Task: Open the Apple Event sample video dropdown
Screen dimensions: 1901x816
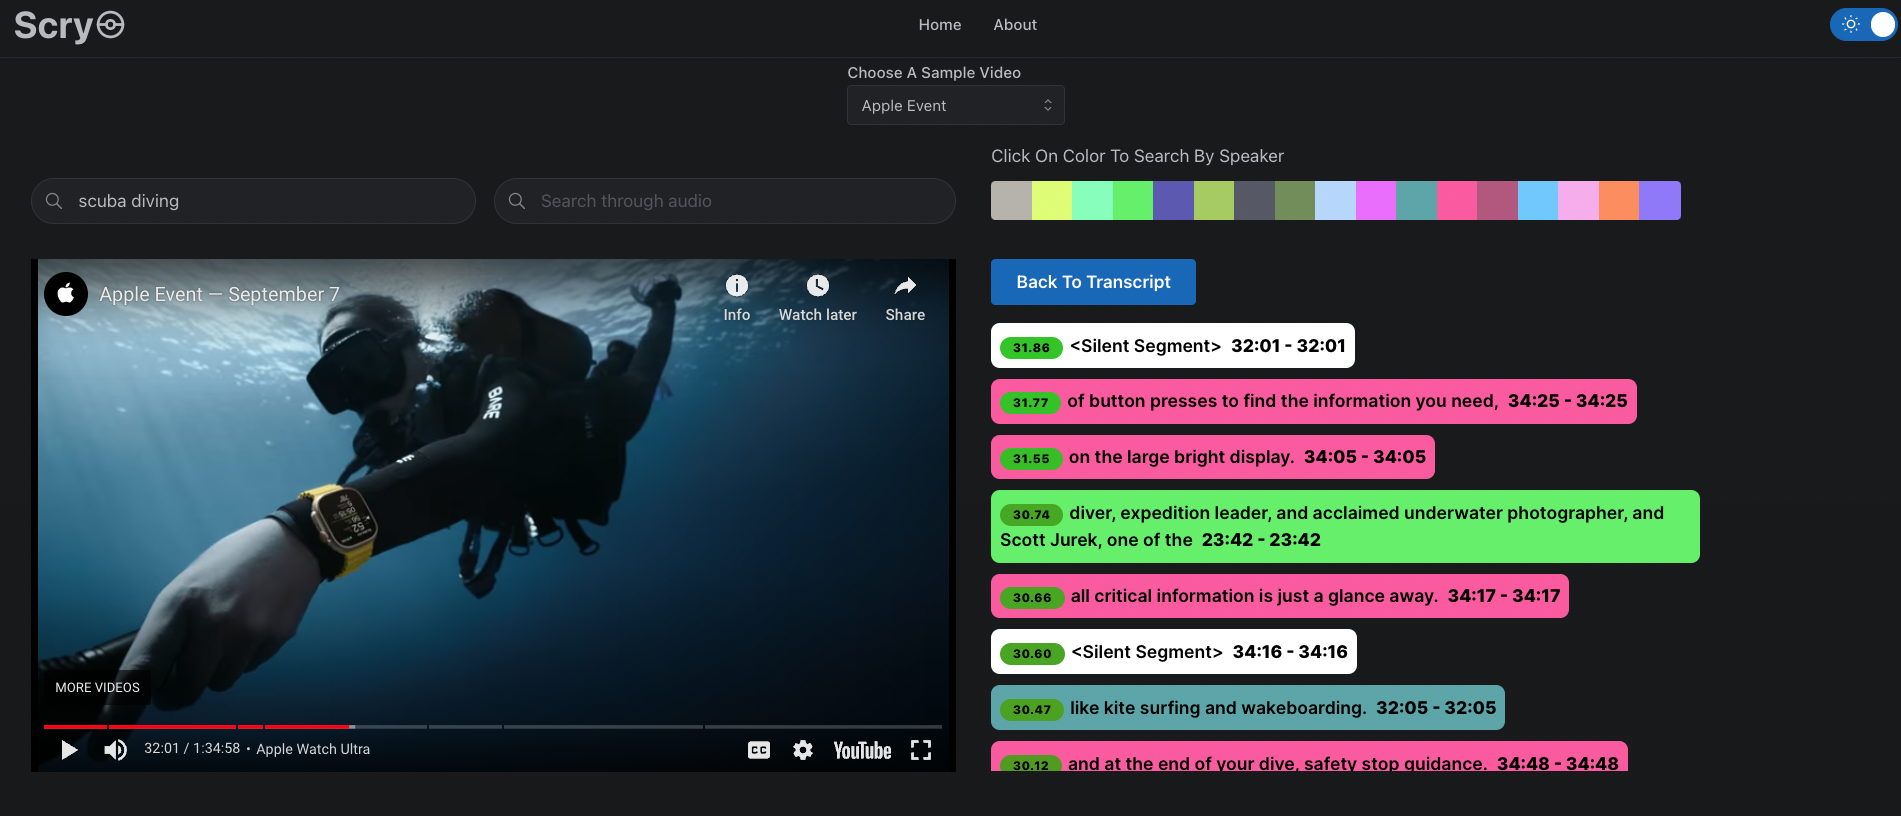Action: [955, 105]
